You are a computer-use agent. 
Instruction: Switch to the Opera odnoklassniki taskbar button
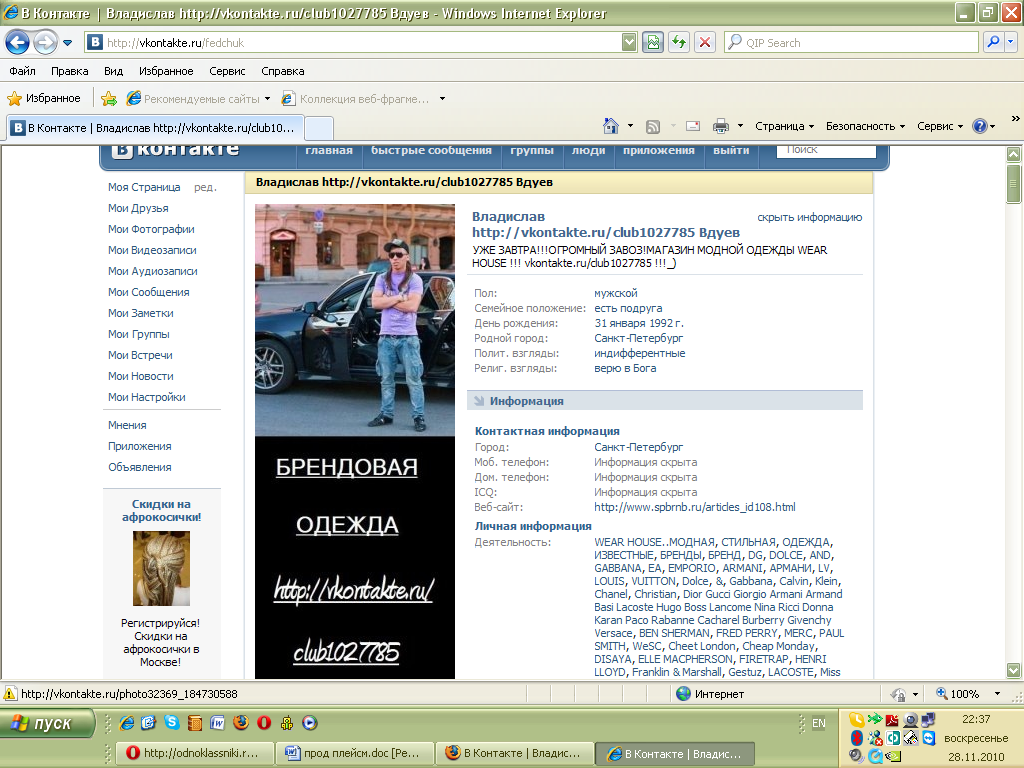click(195, 753)
